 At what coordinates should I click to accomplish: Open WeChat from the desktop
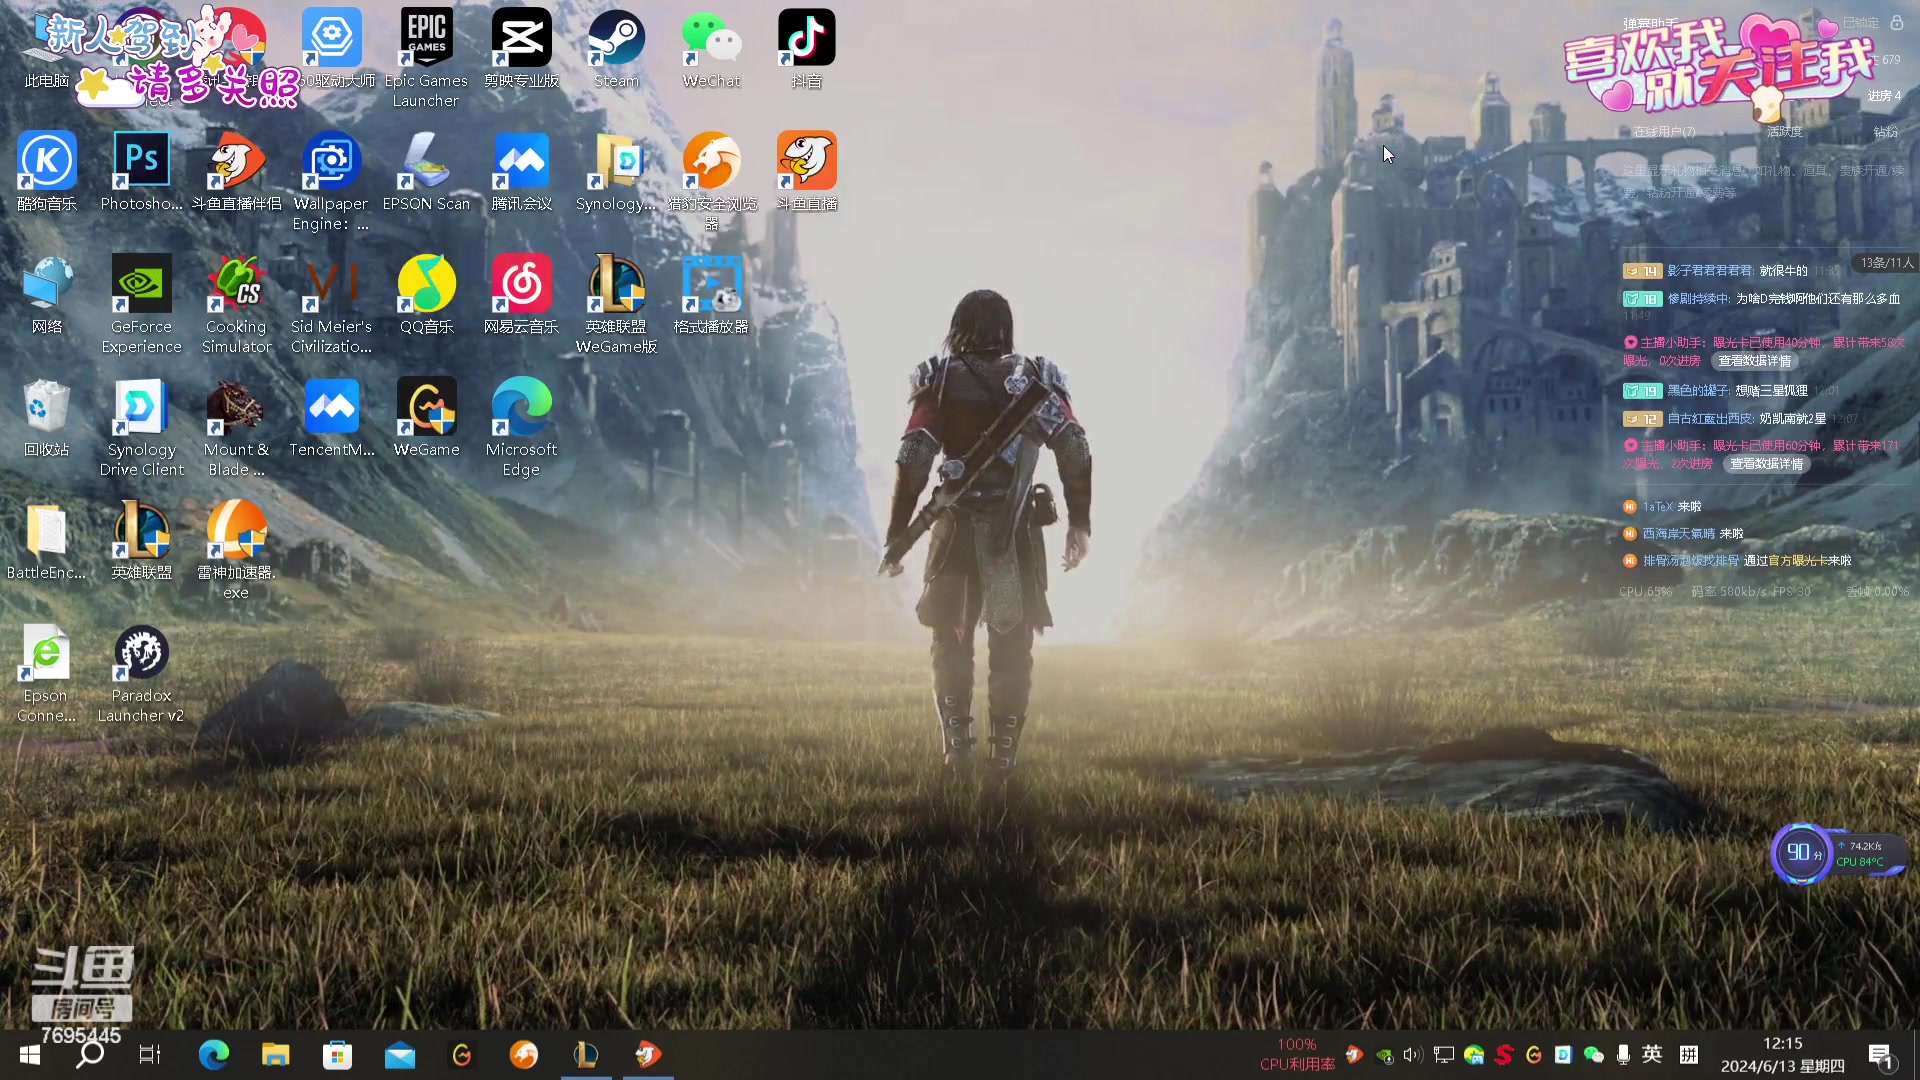pos(711,50)
